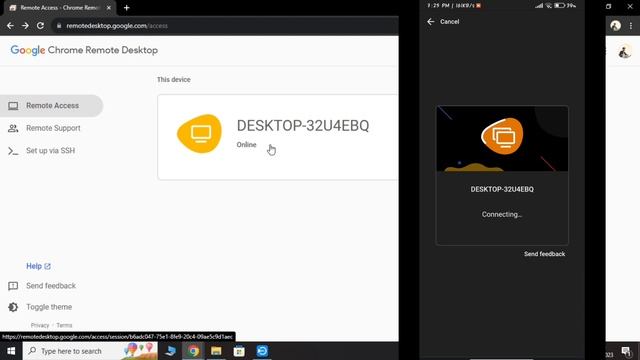Click the Google Chrome Remote Desktop logo
The height and width of the screenshot is (360, 640).
click(x=84, y=50)
